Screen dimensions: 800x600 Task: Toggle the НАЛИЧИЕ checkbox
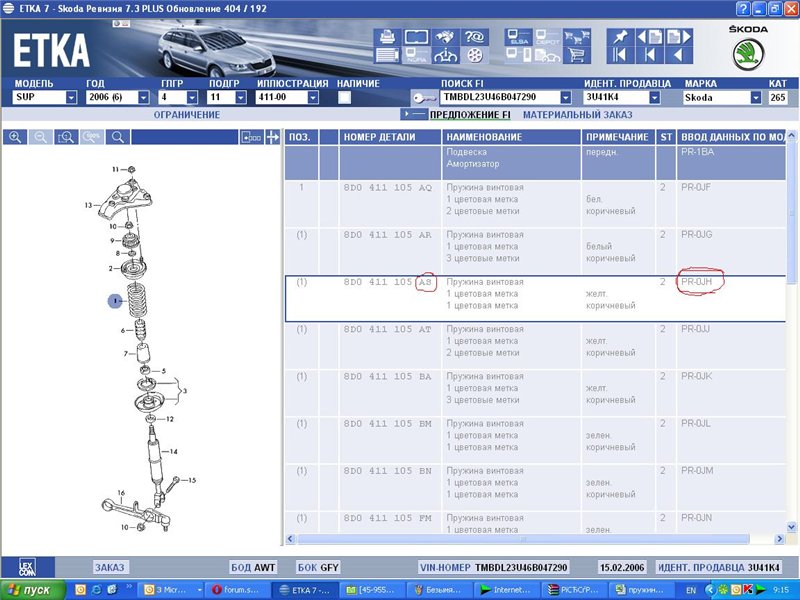click(x=344, y=97)
